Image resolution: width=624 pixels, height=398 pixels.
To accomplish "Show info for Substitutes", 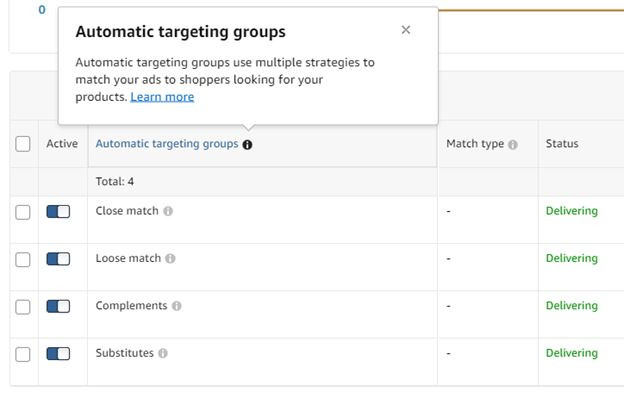I will [x=163, y=353].
